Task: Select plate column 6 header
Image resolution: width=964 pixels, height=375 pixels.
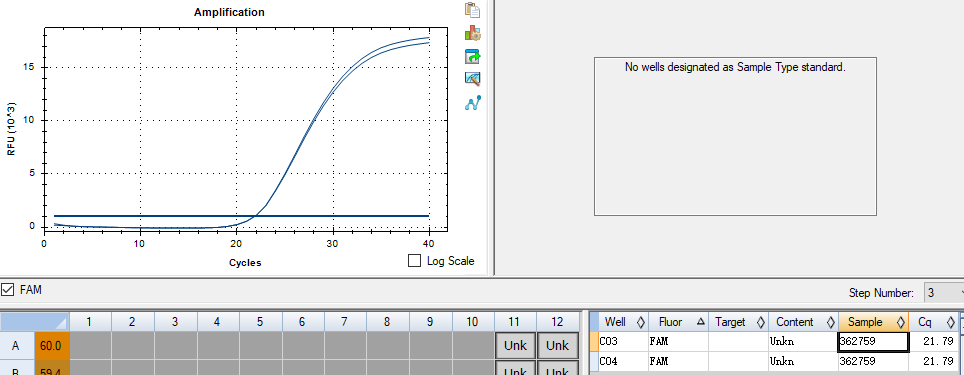Action: [x=302, y=322]
